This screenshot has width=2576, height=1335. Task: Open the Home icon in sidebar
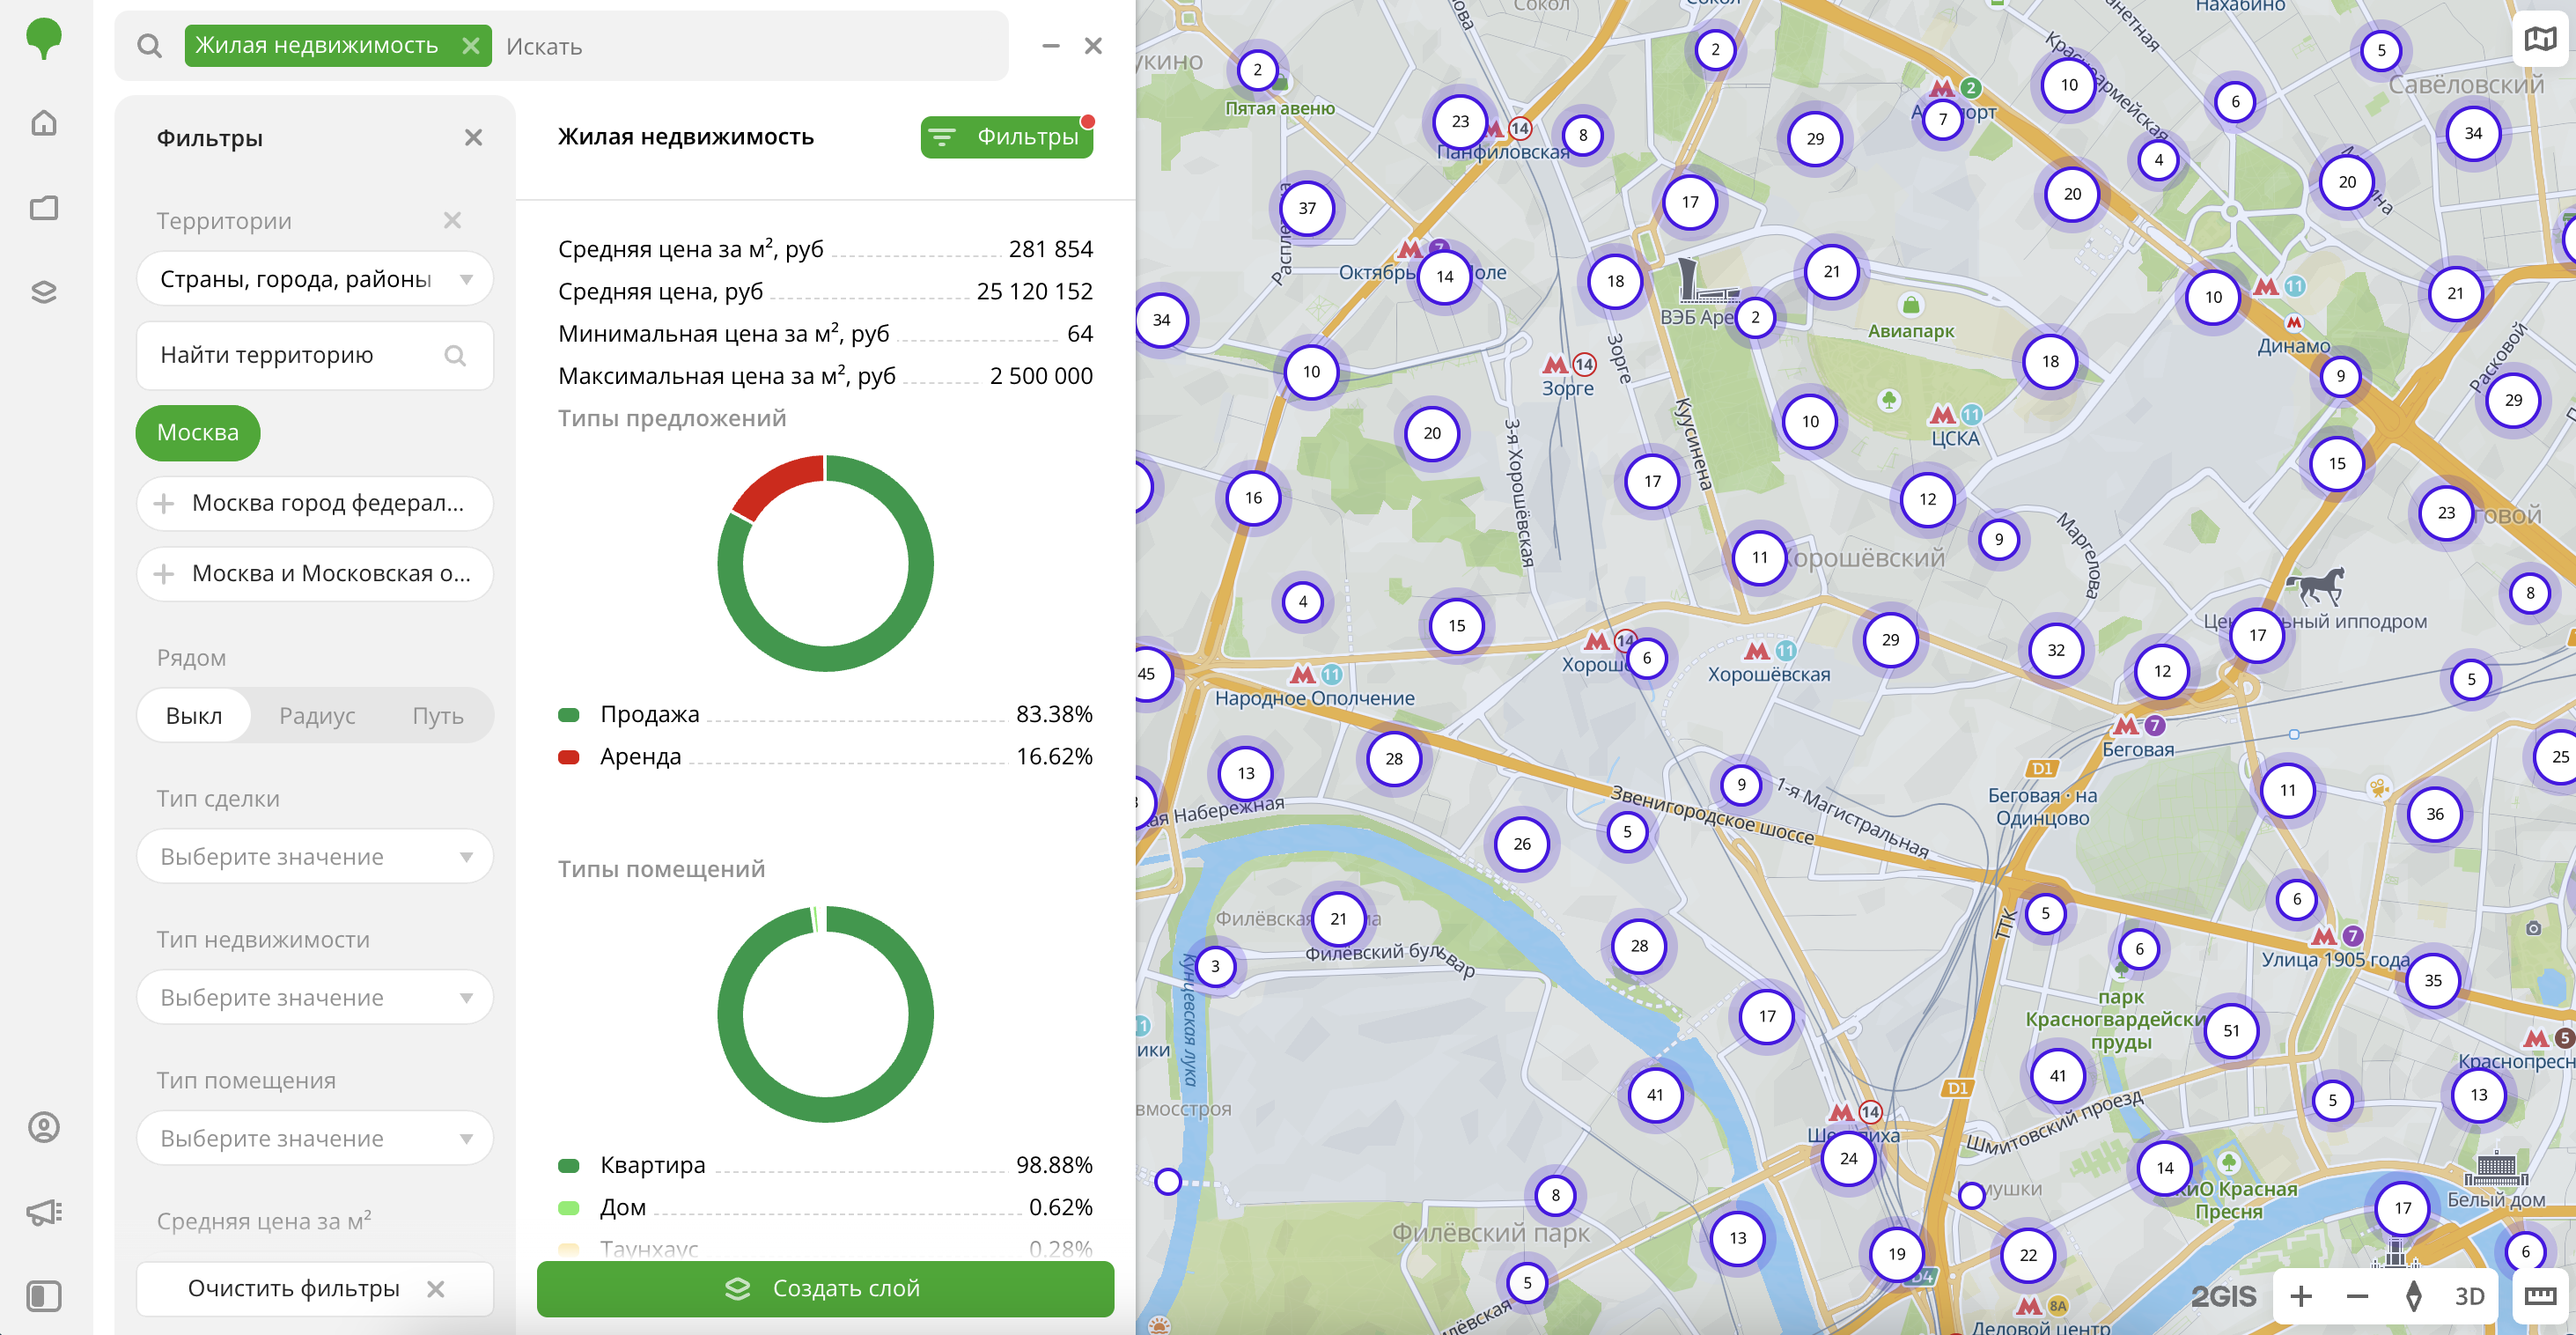(x=43, y=123)
